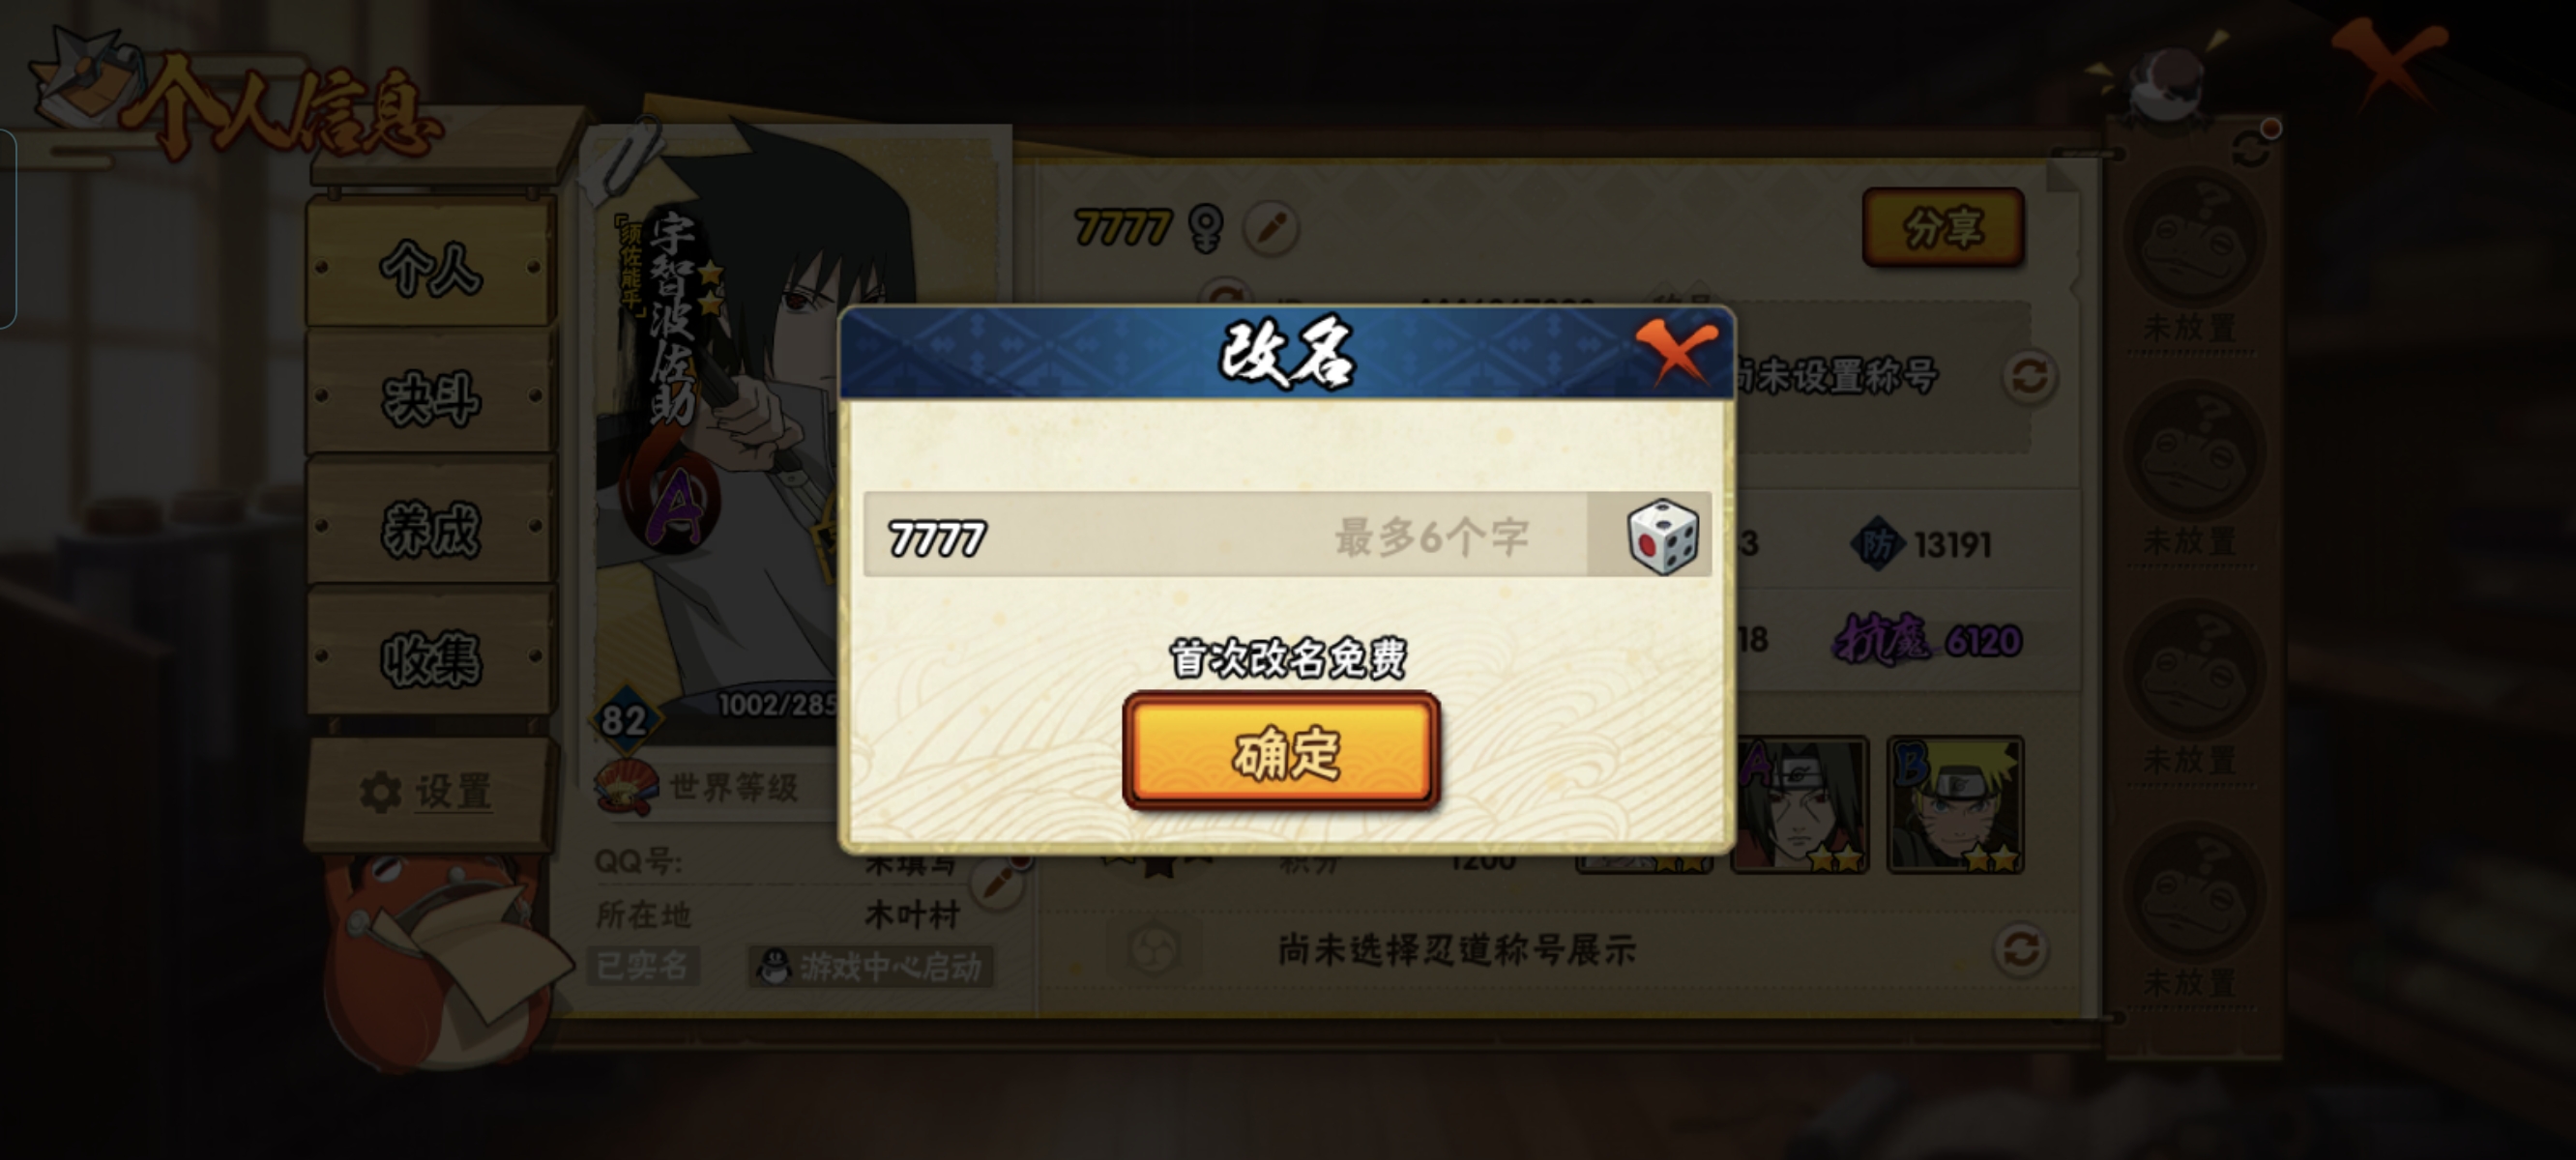Roll the dice for a random name
The width and height of the screenshot is (2576, 1160).
point(1662,537)
